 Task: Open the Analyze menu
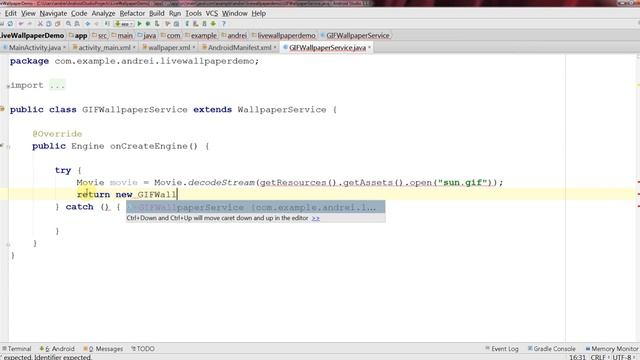tap(103, 13)
